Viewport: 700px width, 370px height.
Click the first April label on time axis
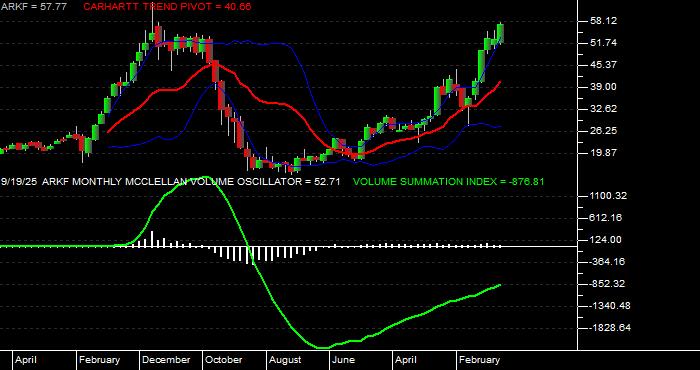pos(25,360)
